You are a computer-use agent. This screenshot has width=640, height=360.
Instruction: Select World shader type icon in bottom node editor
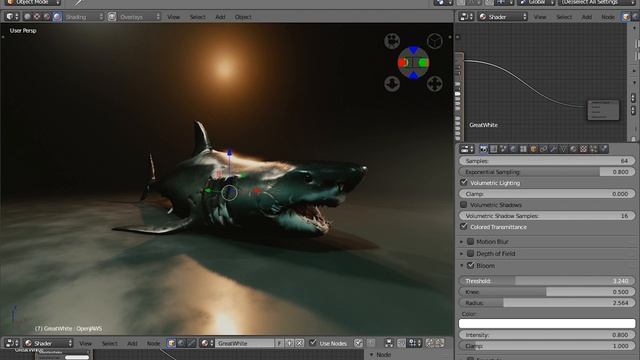tap(181, 343)
